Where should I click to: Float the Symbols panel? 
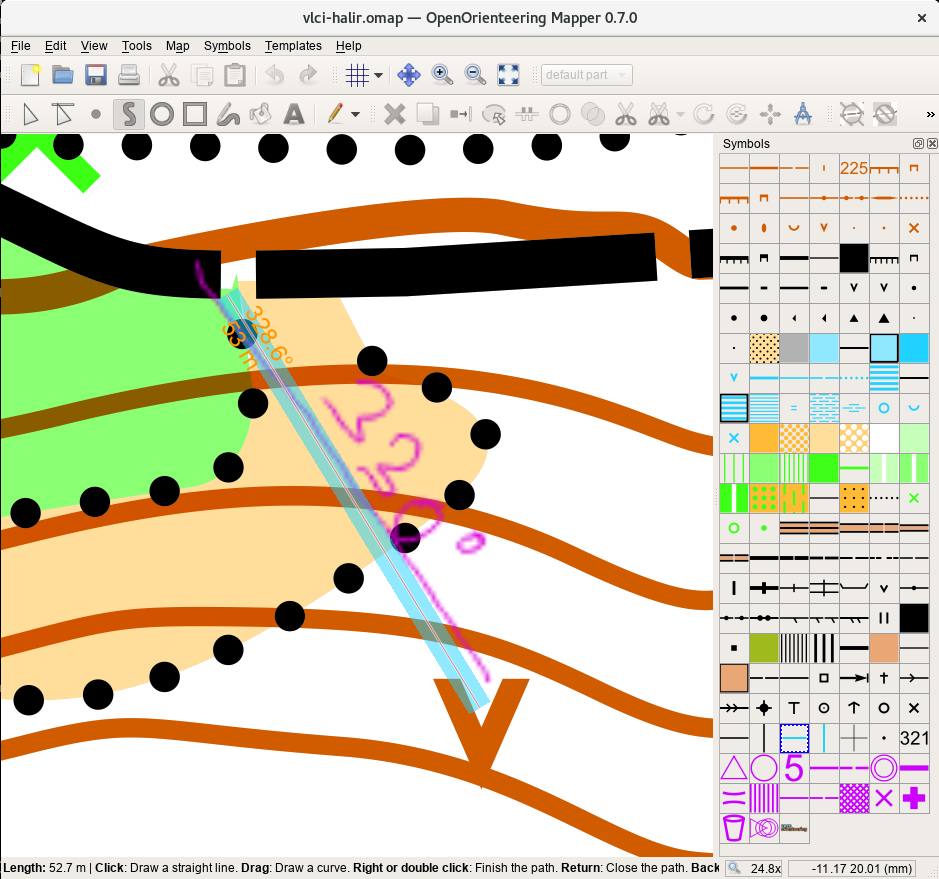(x=918, y=144)
